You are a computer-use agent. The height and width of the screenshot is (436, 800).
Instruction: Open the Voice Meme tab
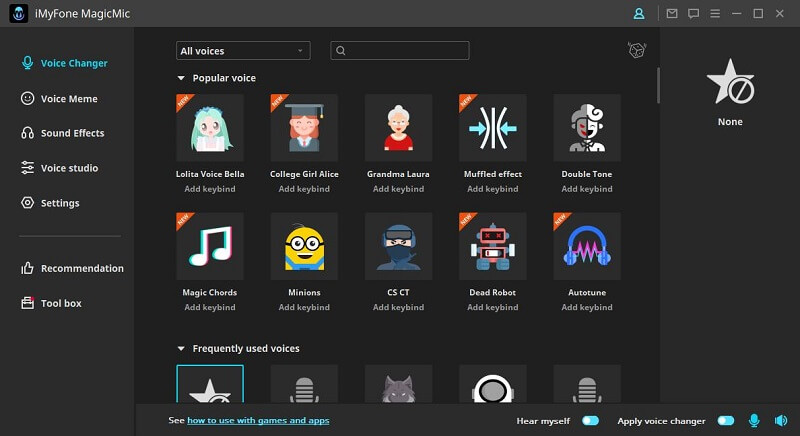point(59,98)
